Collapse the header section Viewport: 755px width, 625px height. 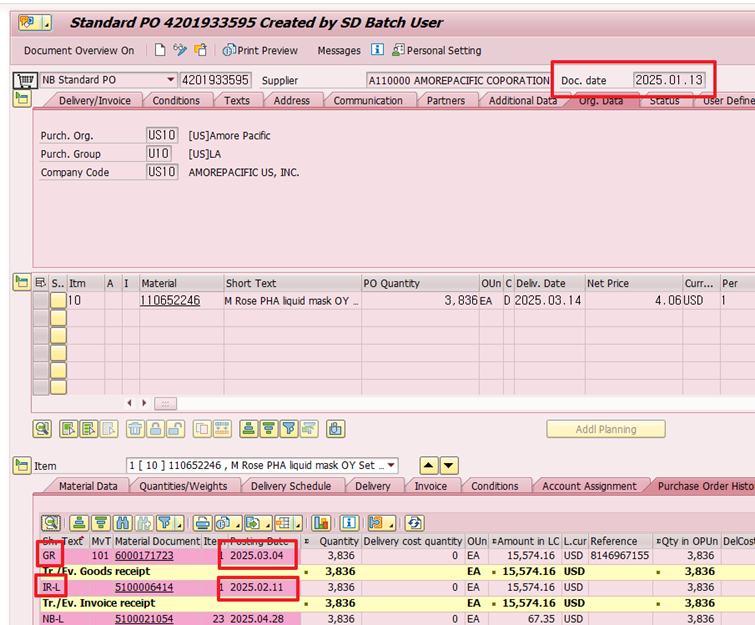22,99
